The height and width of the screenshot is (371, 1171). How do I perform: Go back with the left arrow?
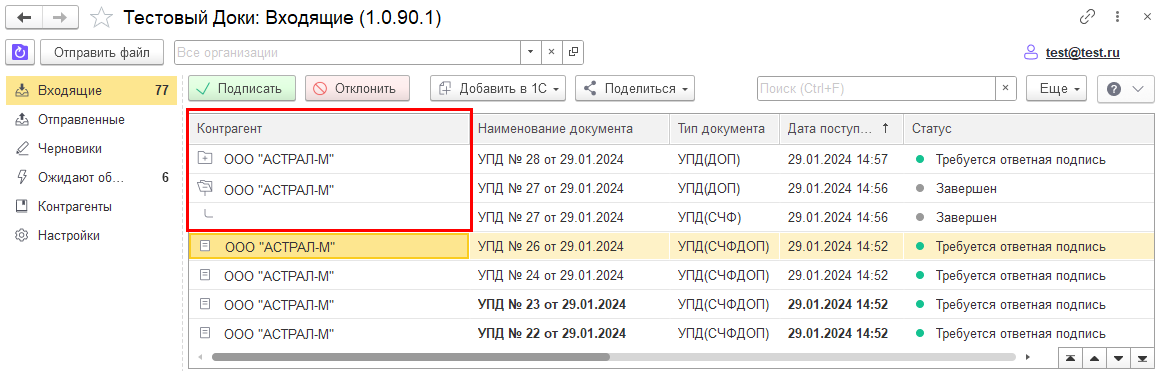coord(22,17)
